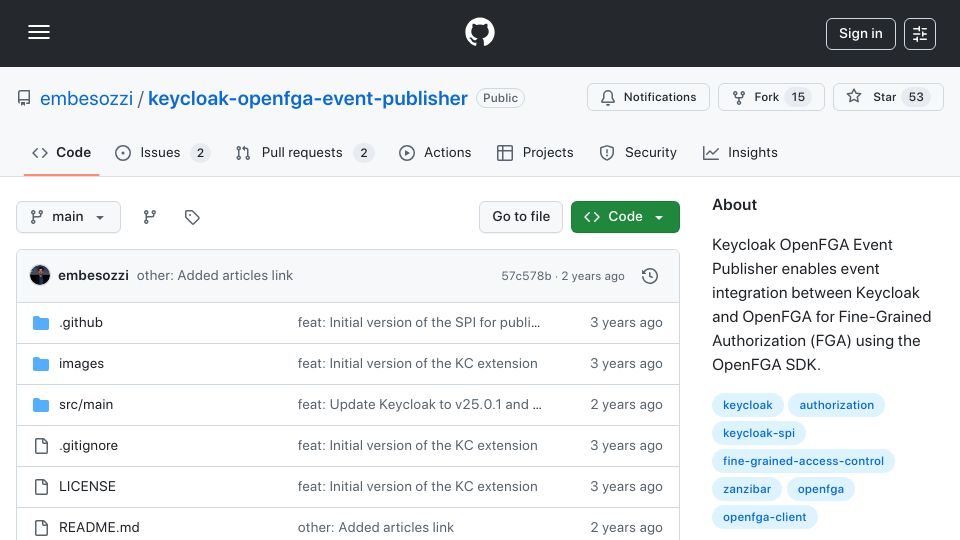Viewport: 960px width, 540px height.
Task: Open the README.md file
Action: [x=99, y=527]
